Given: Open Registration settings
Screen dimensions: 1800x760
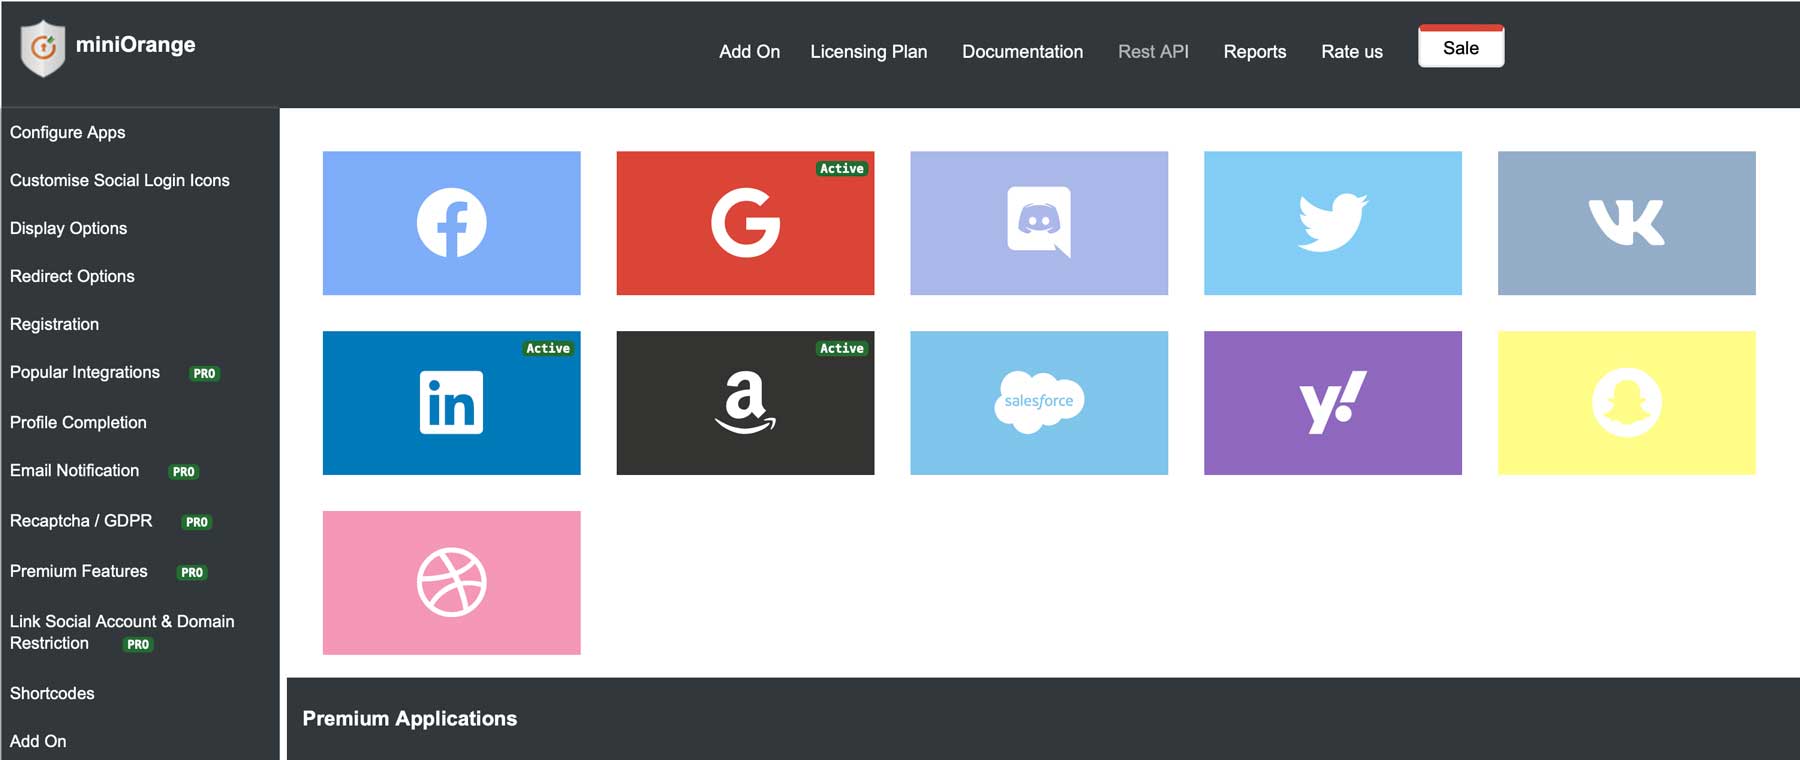Looking at the screenshot, I should pyautogui.click(x=54, y=324).
